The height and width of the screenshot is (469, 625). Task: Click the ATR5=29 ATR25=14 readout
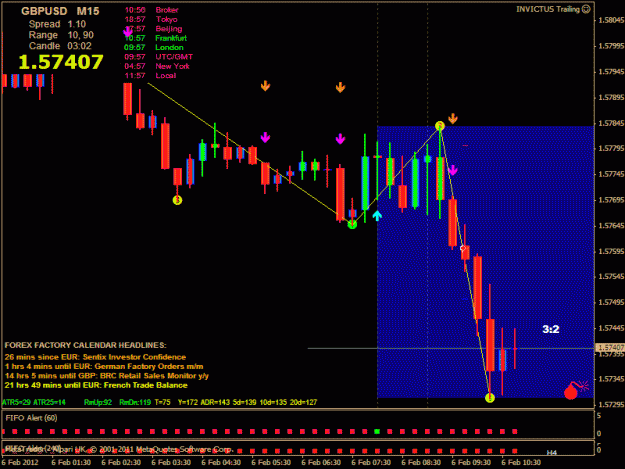pyautogui.click(x=34, y=402)
